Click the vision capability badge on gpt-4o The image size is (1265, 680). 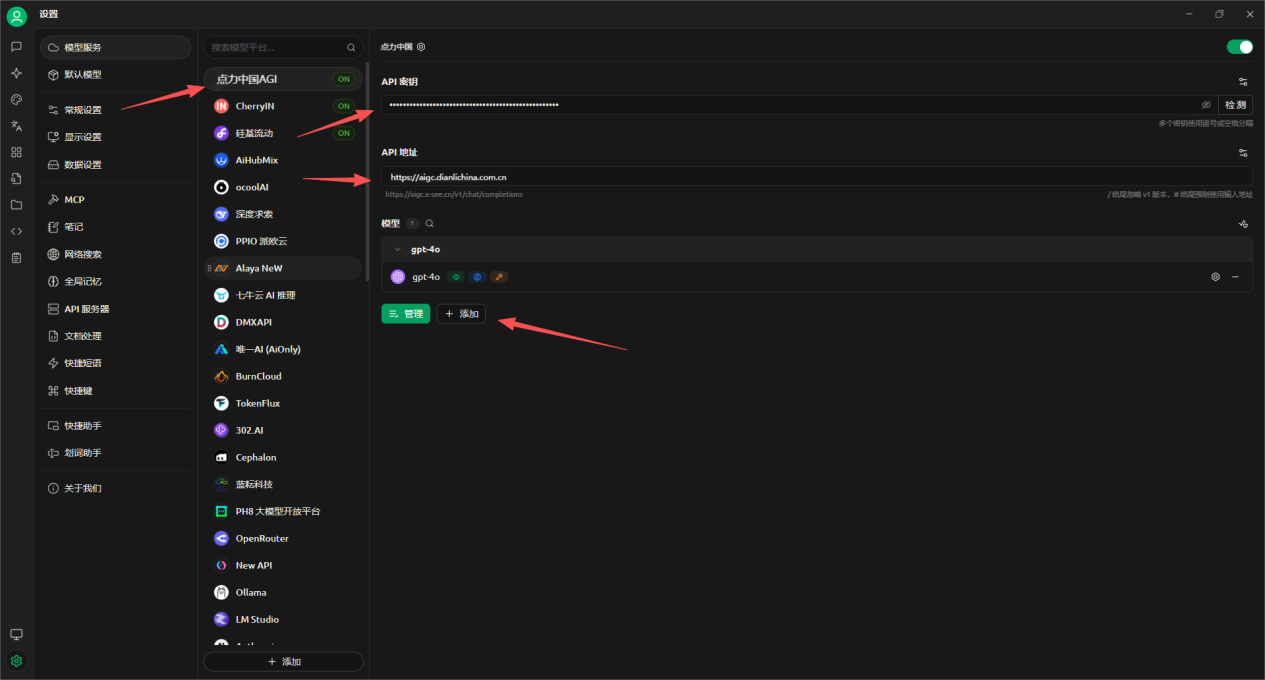(x=456, y=277)
